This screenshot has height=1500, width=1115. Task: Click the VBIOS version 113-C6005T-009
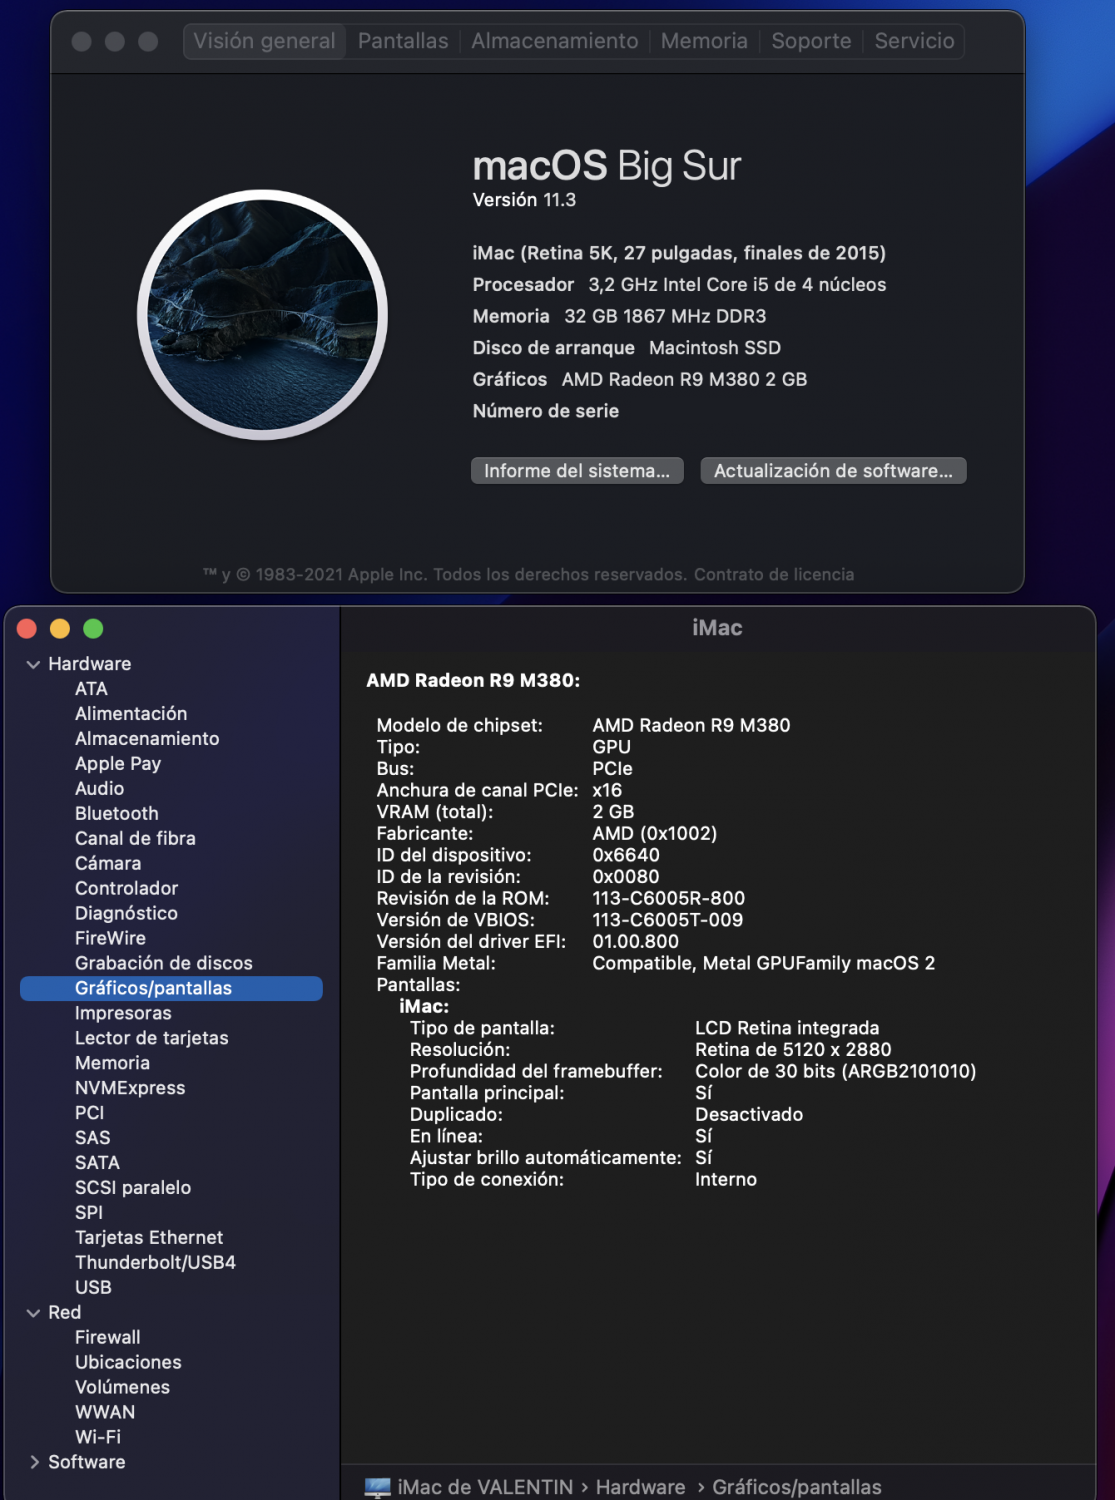coord(668,920)
